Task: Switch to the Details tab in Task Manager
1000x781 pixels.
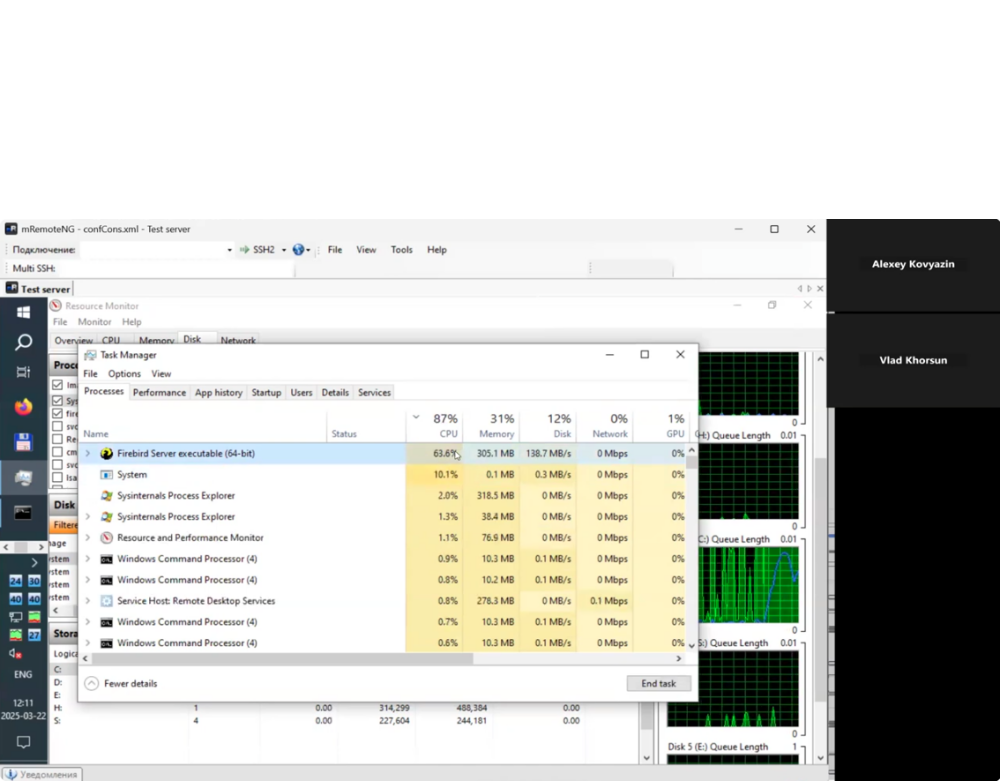Action: 335,393
